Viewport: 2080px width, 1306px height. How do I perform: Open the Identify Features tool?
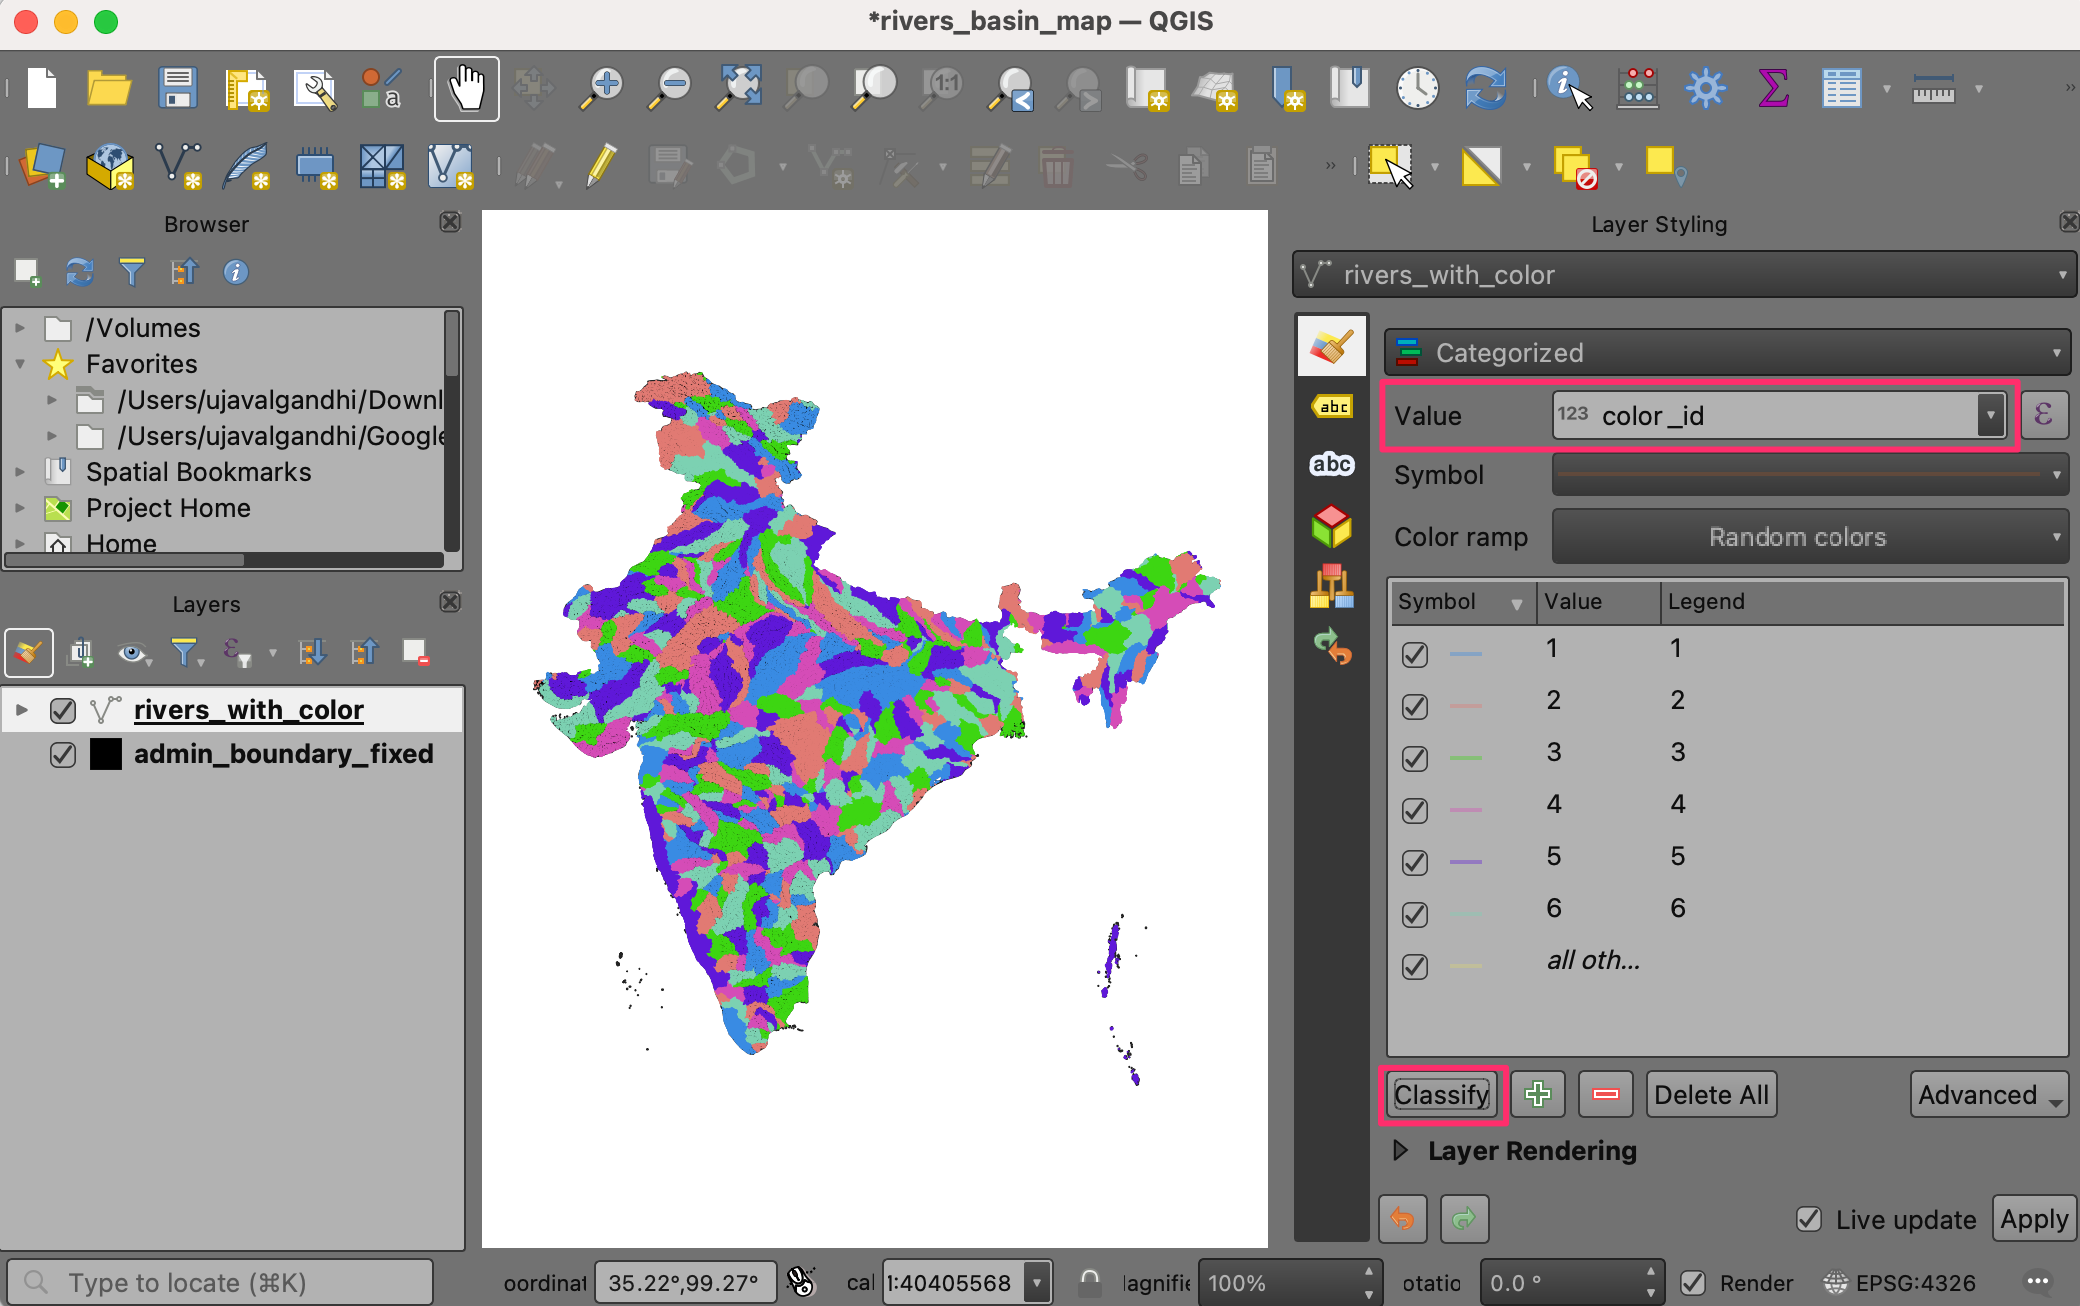(1567, 89)
